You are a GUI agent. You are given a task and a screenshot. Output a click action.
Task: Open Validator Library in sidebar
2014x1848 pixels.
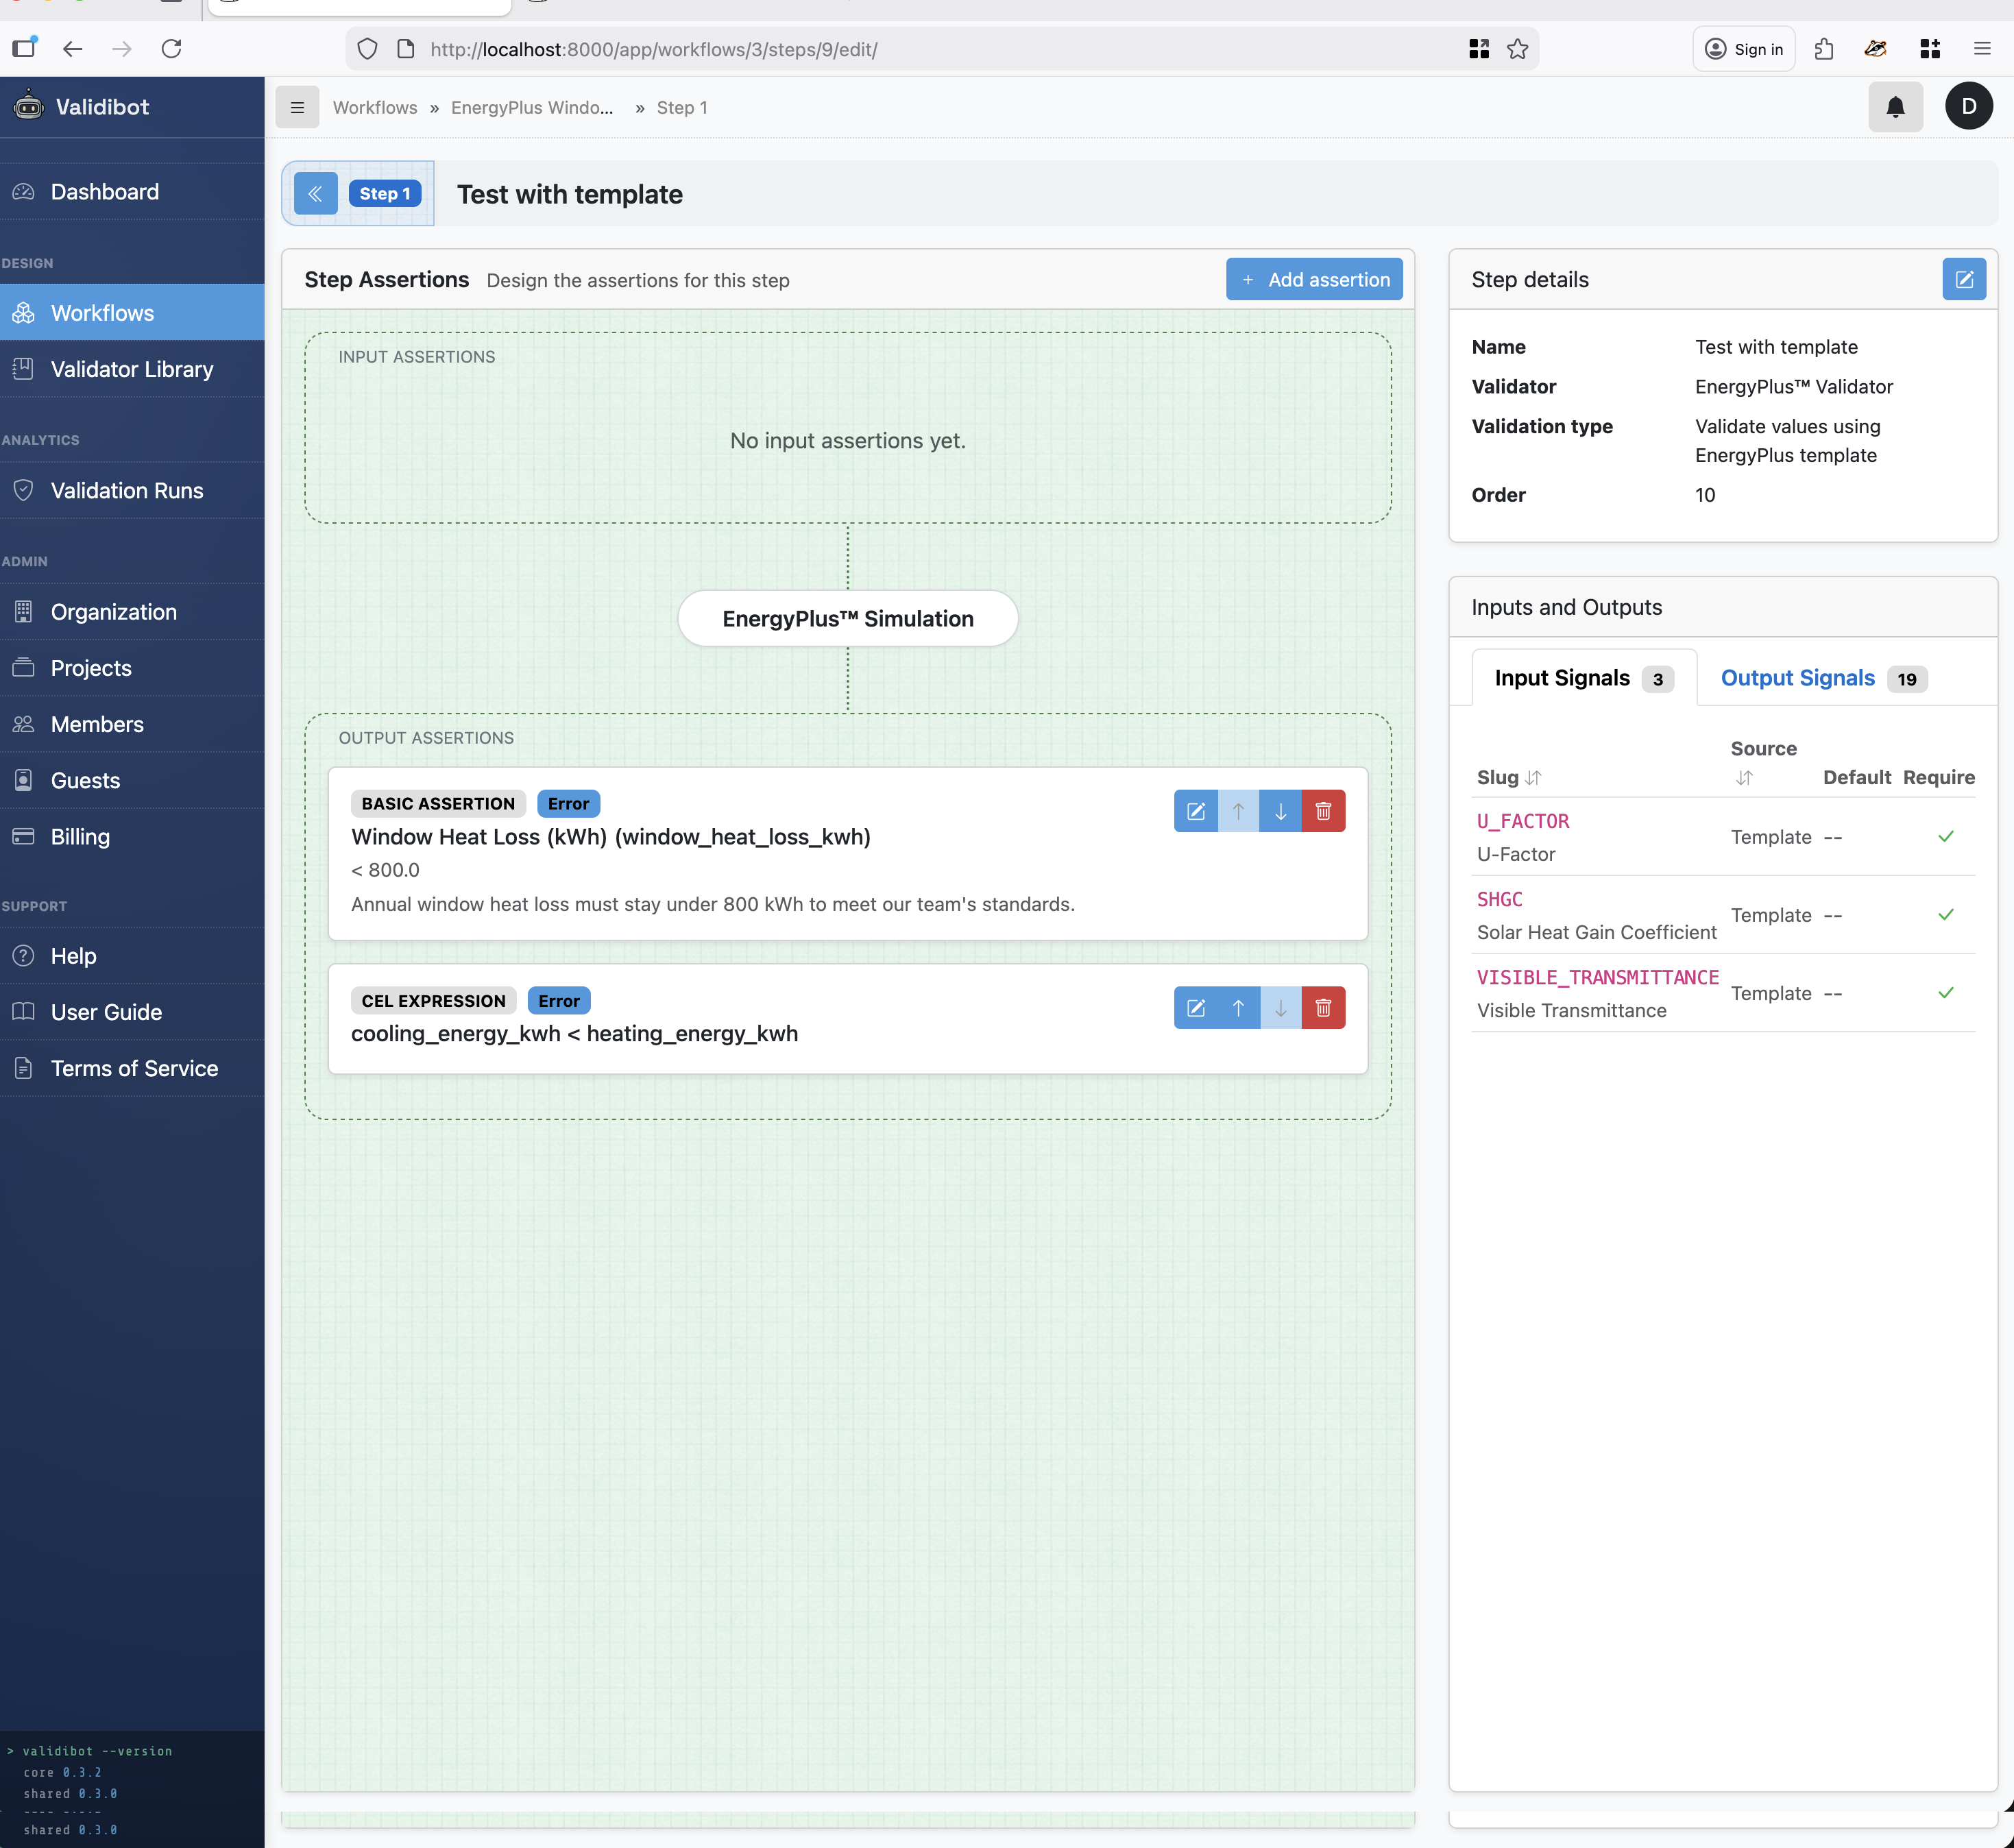[132, 369]
